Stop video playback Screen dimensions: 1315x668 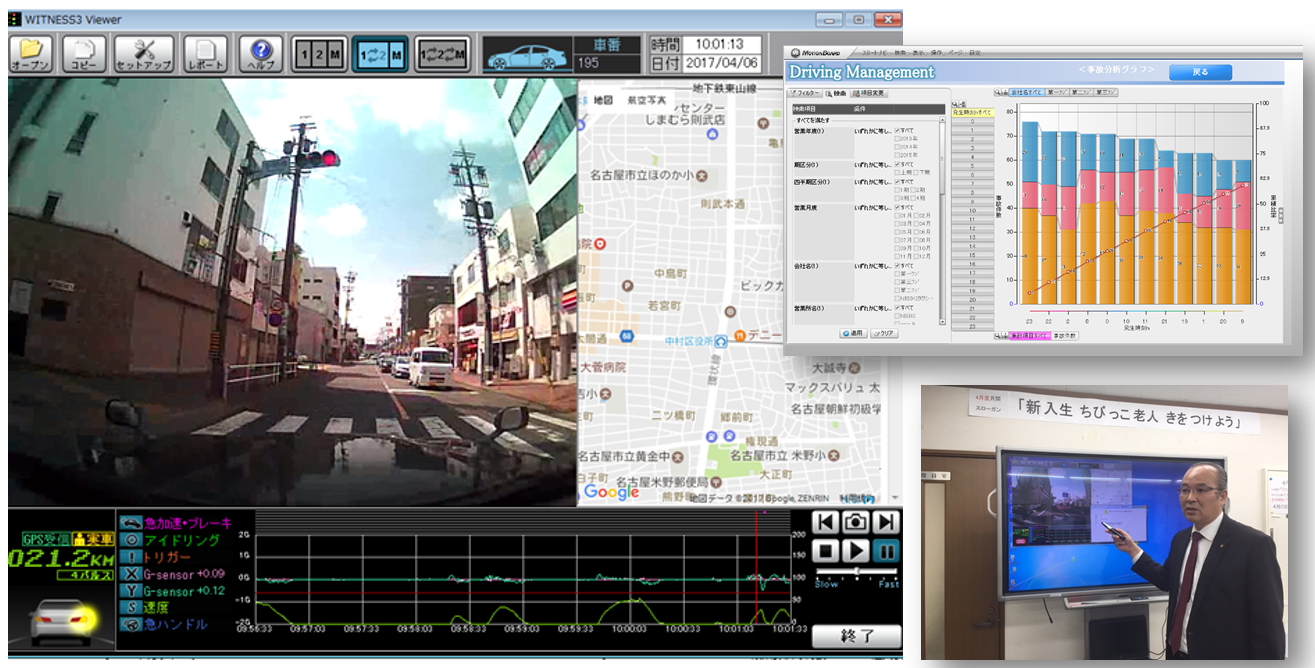824,551
